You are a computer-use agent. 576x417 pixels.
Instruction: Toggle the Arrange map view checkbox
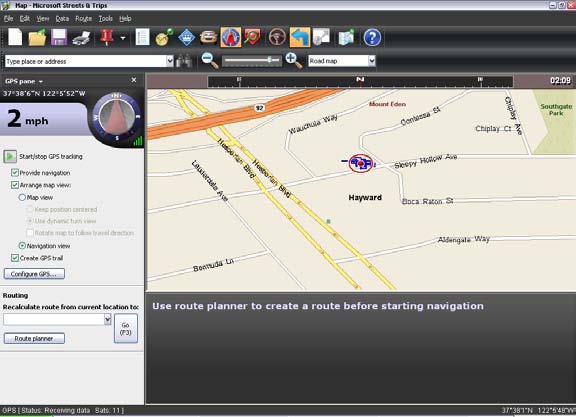[x=15, y=185]
